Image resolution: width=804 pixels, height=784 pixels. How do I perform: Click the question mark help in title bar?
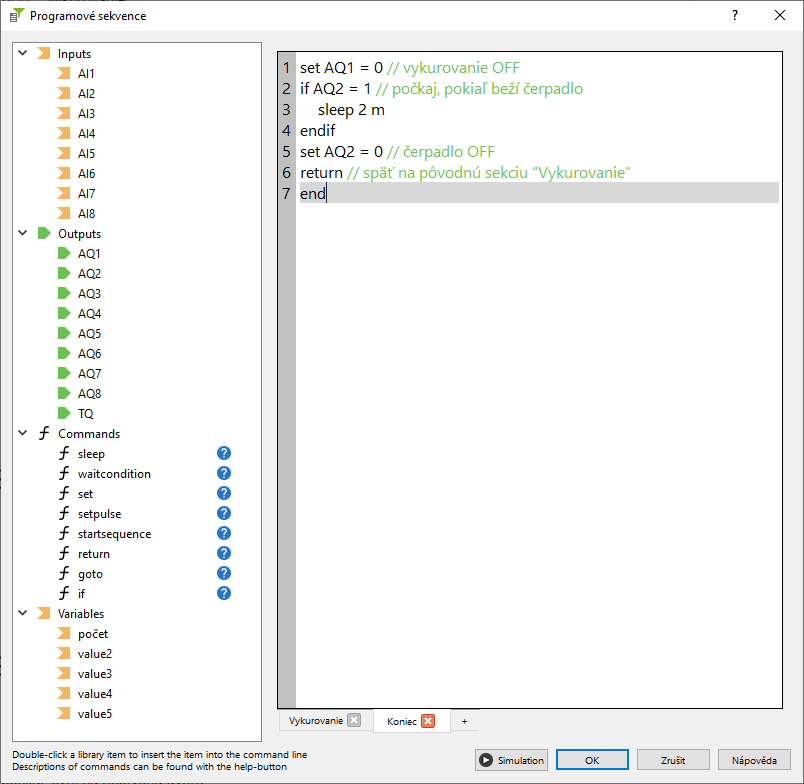tap(735, 15)
